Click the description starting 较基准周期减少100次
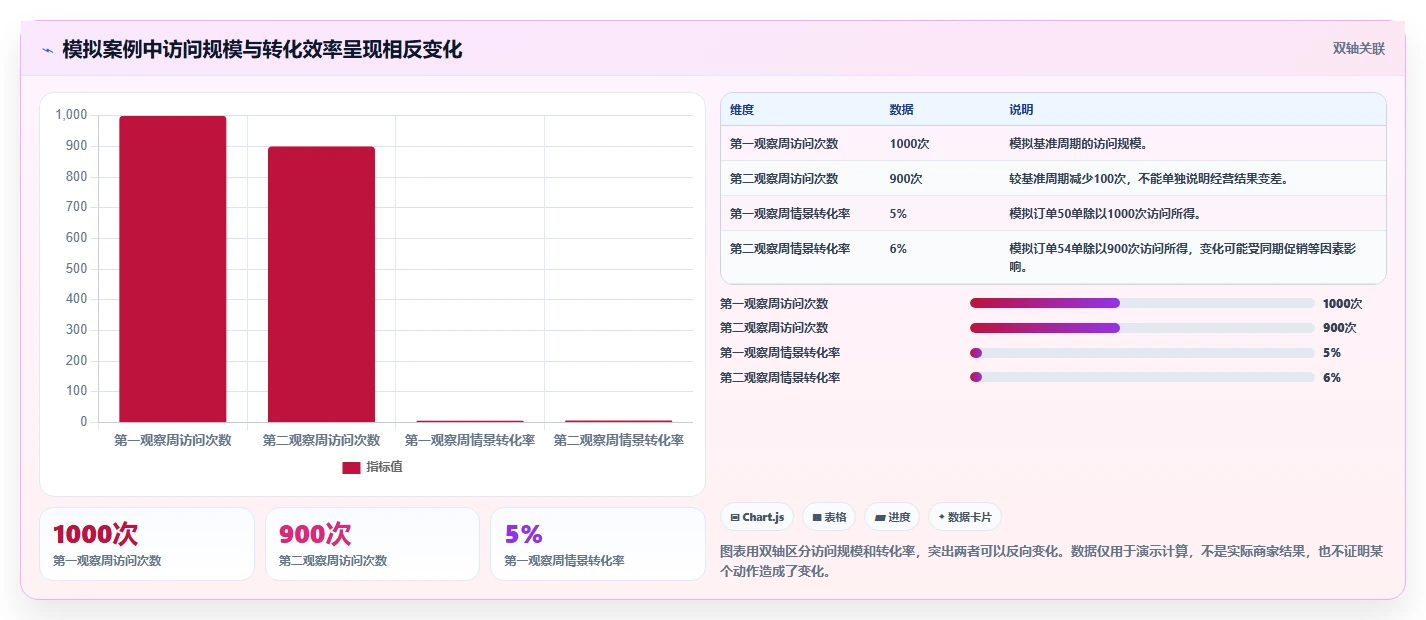The height and width of the screenshot is (620, 1426). pyautogui.click(x=1151, y=179)
